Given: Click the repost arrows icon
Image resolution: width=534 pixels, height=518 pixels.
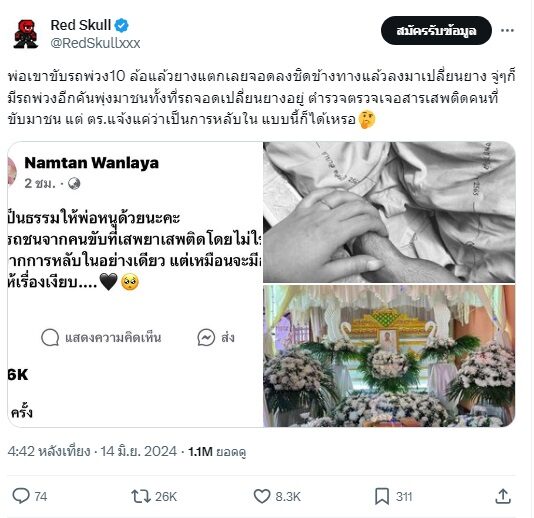Looking at the screenshot, I should pyautogui.click(x=141, y=496).
